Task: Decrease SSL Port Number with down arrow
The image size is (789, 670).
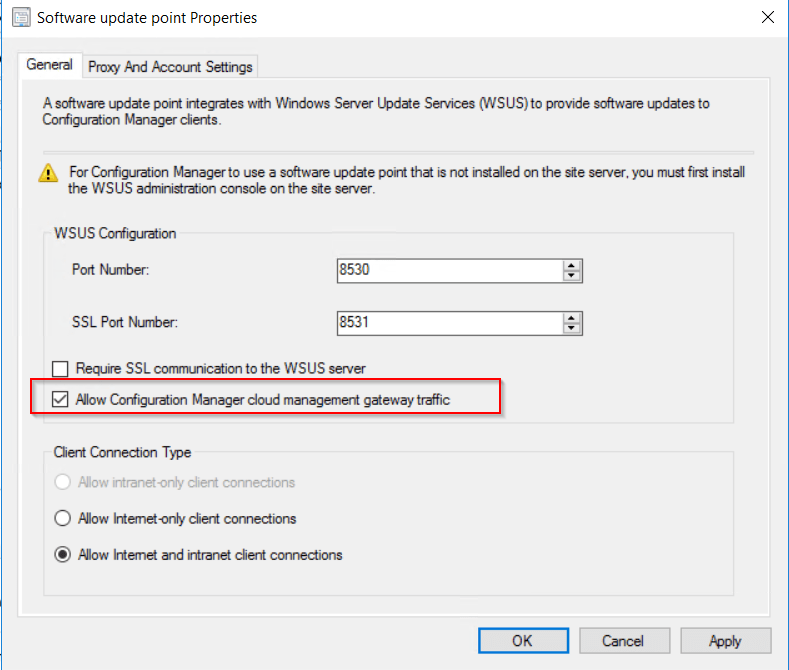Action: 572,328
